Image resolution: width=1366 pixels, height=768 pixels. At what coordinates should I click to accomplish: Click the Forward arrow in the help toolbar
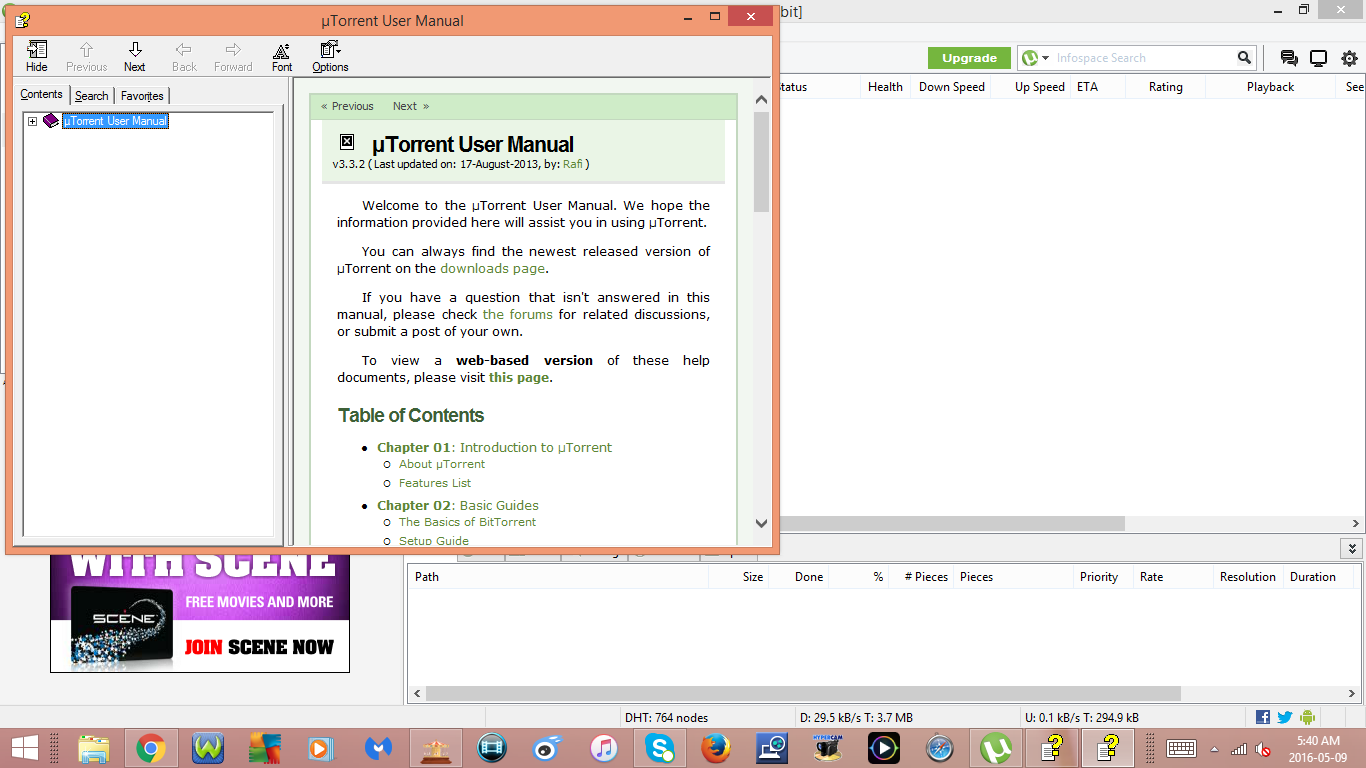point(233,57)
